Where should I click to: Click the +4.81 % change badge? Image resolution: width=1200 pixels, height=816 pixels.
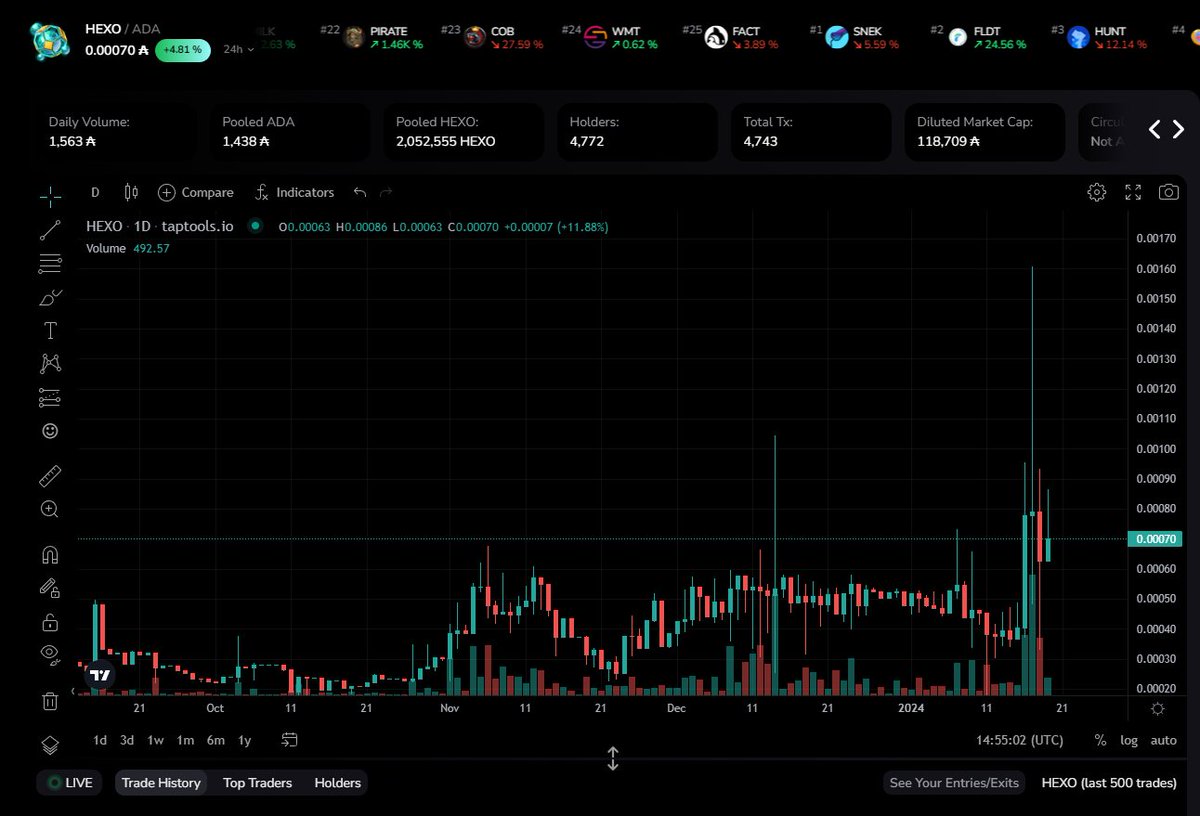183,49
